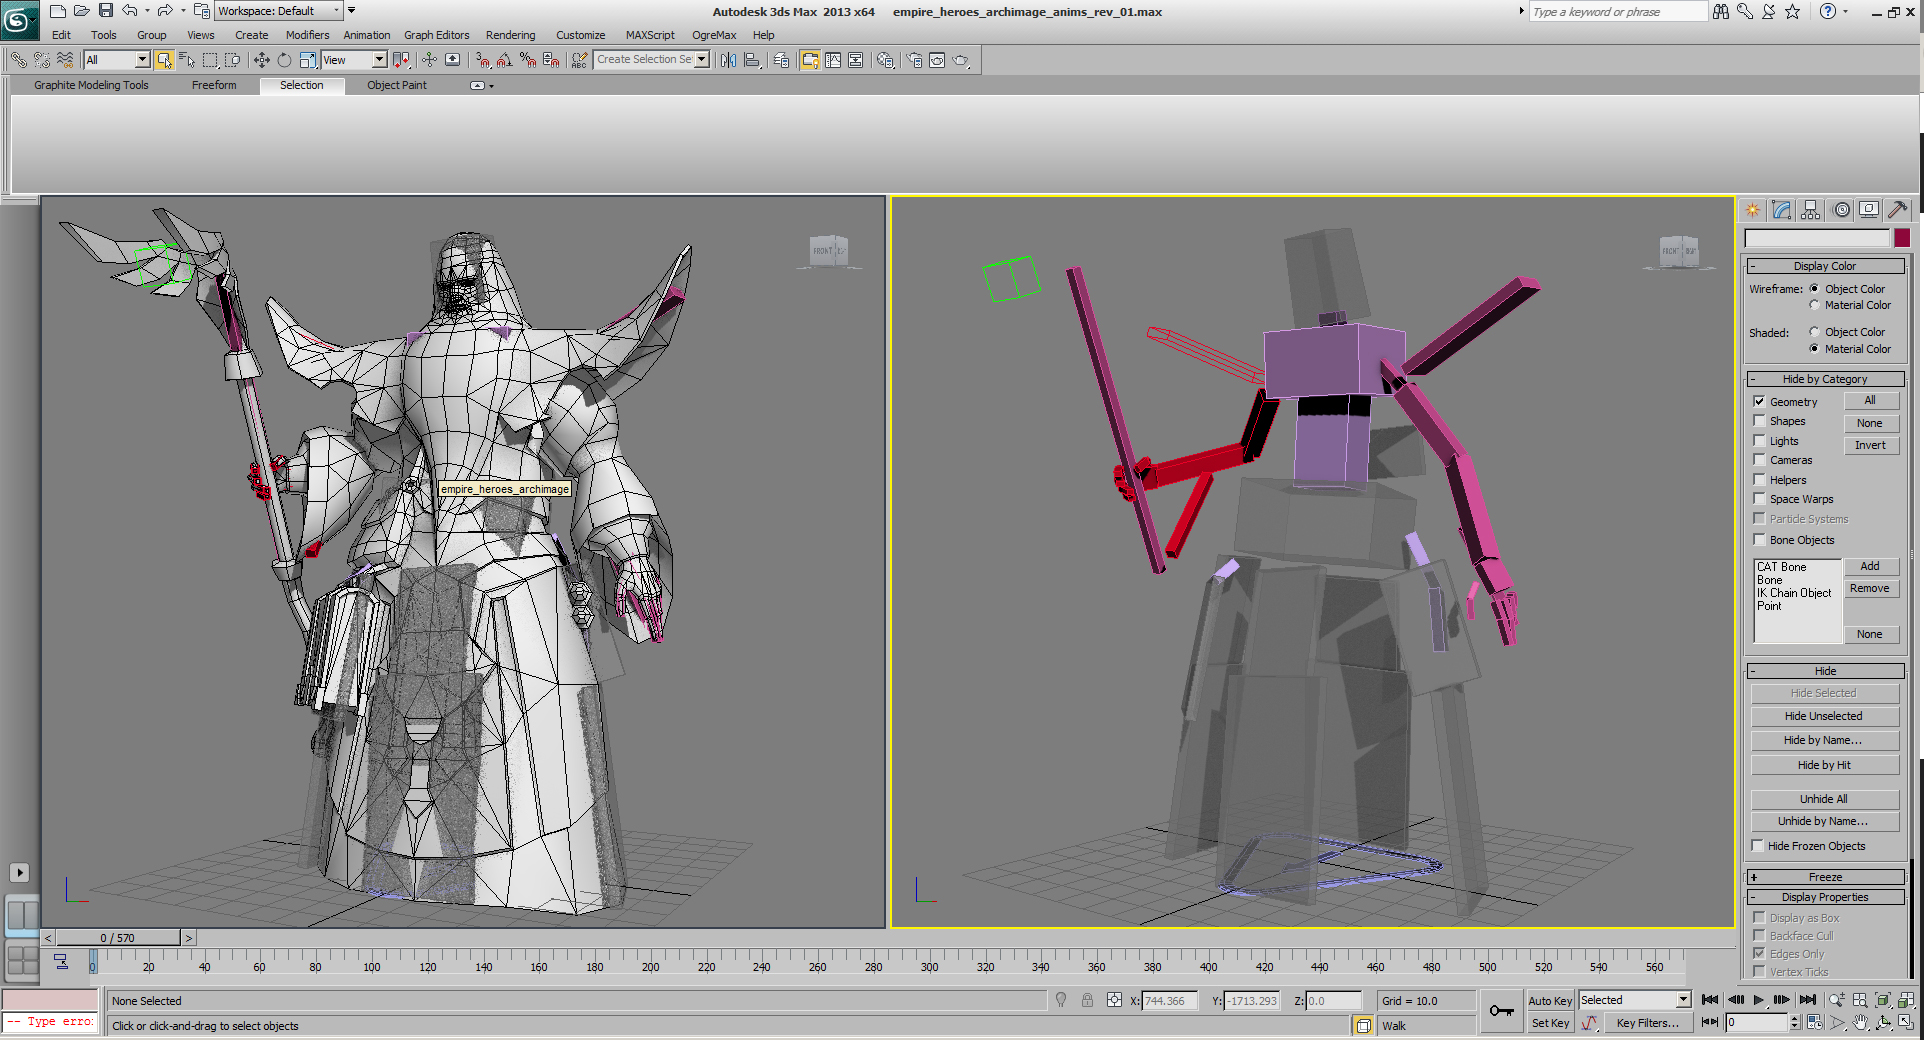Select Wireframe Material Color radio button
The image size is (1924, 1040).
1814,305
